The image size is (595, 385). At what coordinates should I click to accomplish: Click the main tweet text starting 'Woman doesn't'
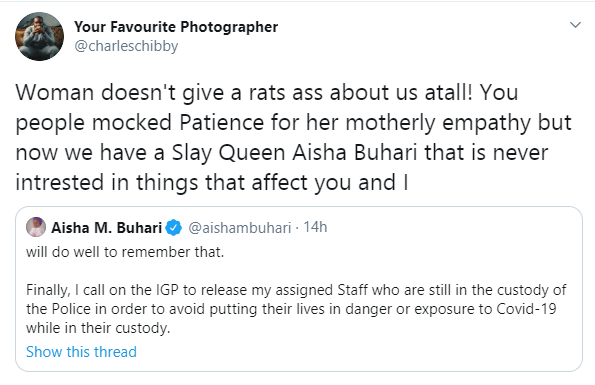293,137
